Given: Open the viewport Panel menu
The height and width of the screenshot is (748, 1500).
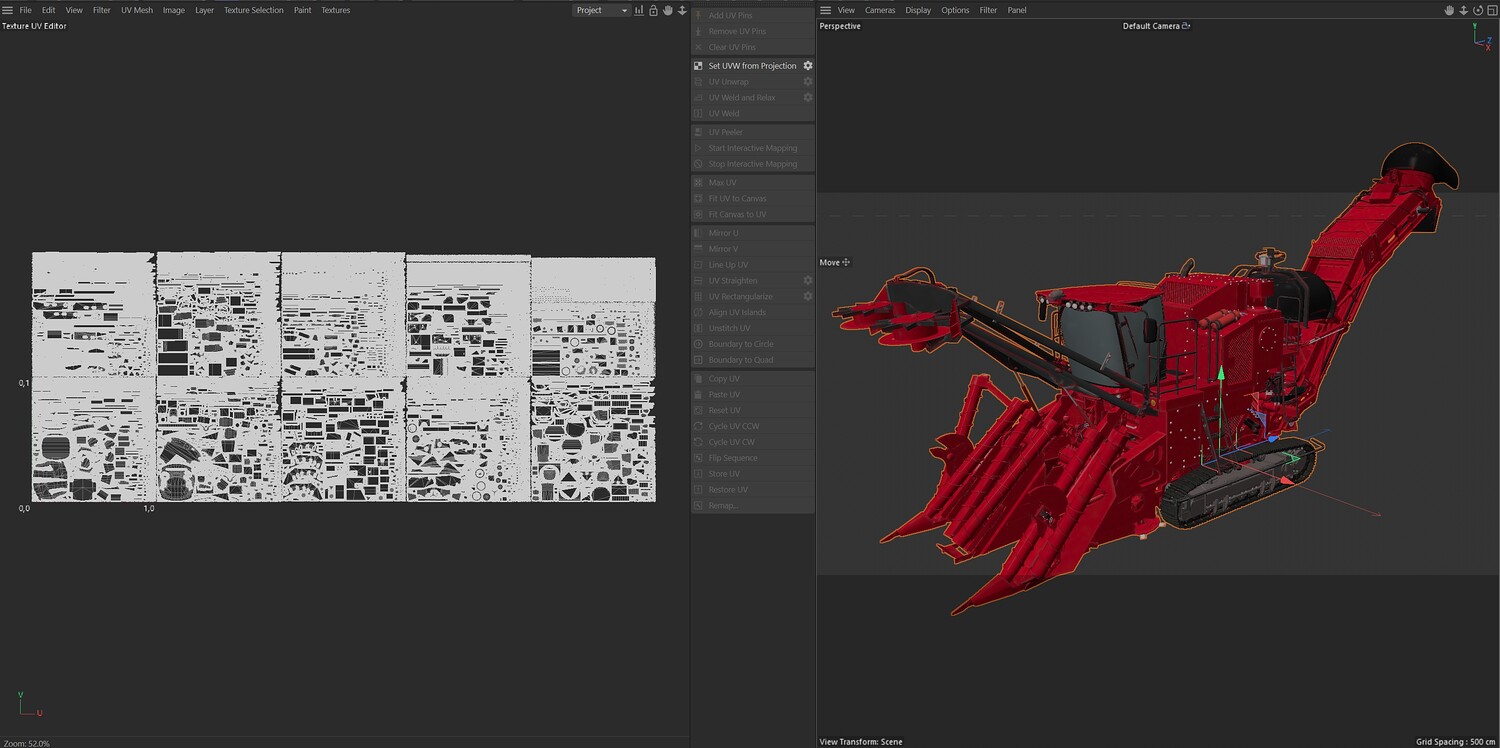Looking at the screenshot, I should click(1017, 10).
